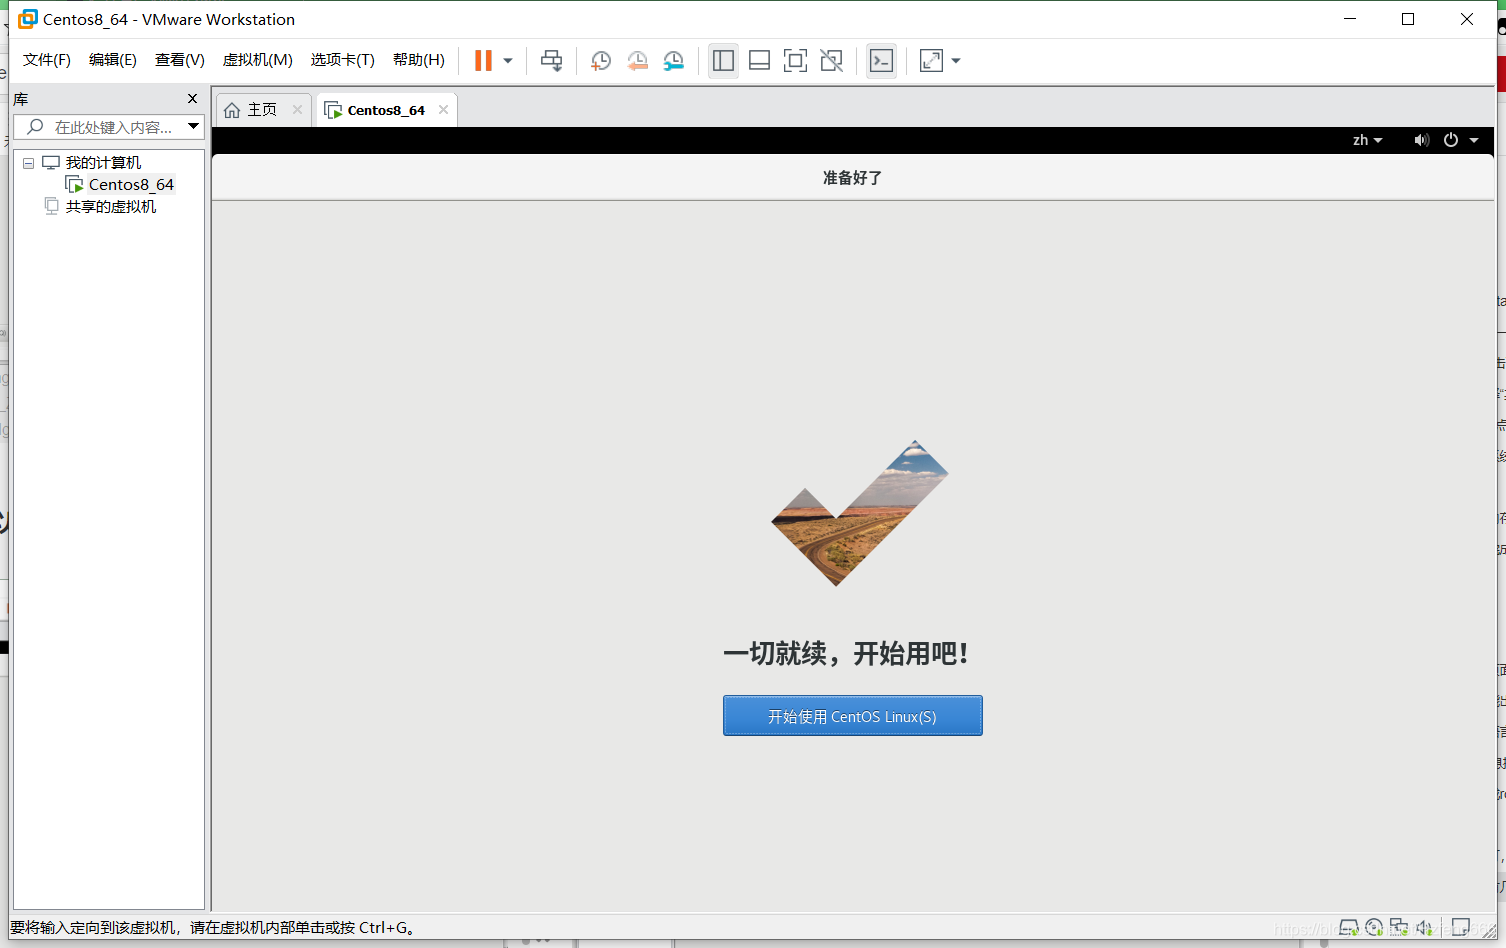Maximize the VMware Workstation window

click(x=1408, y=19)
